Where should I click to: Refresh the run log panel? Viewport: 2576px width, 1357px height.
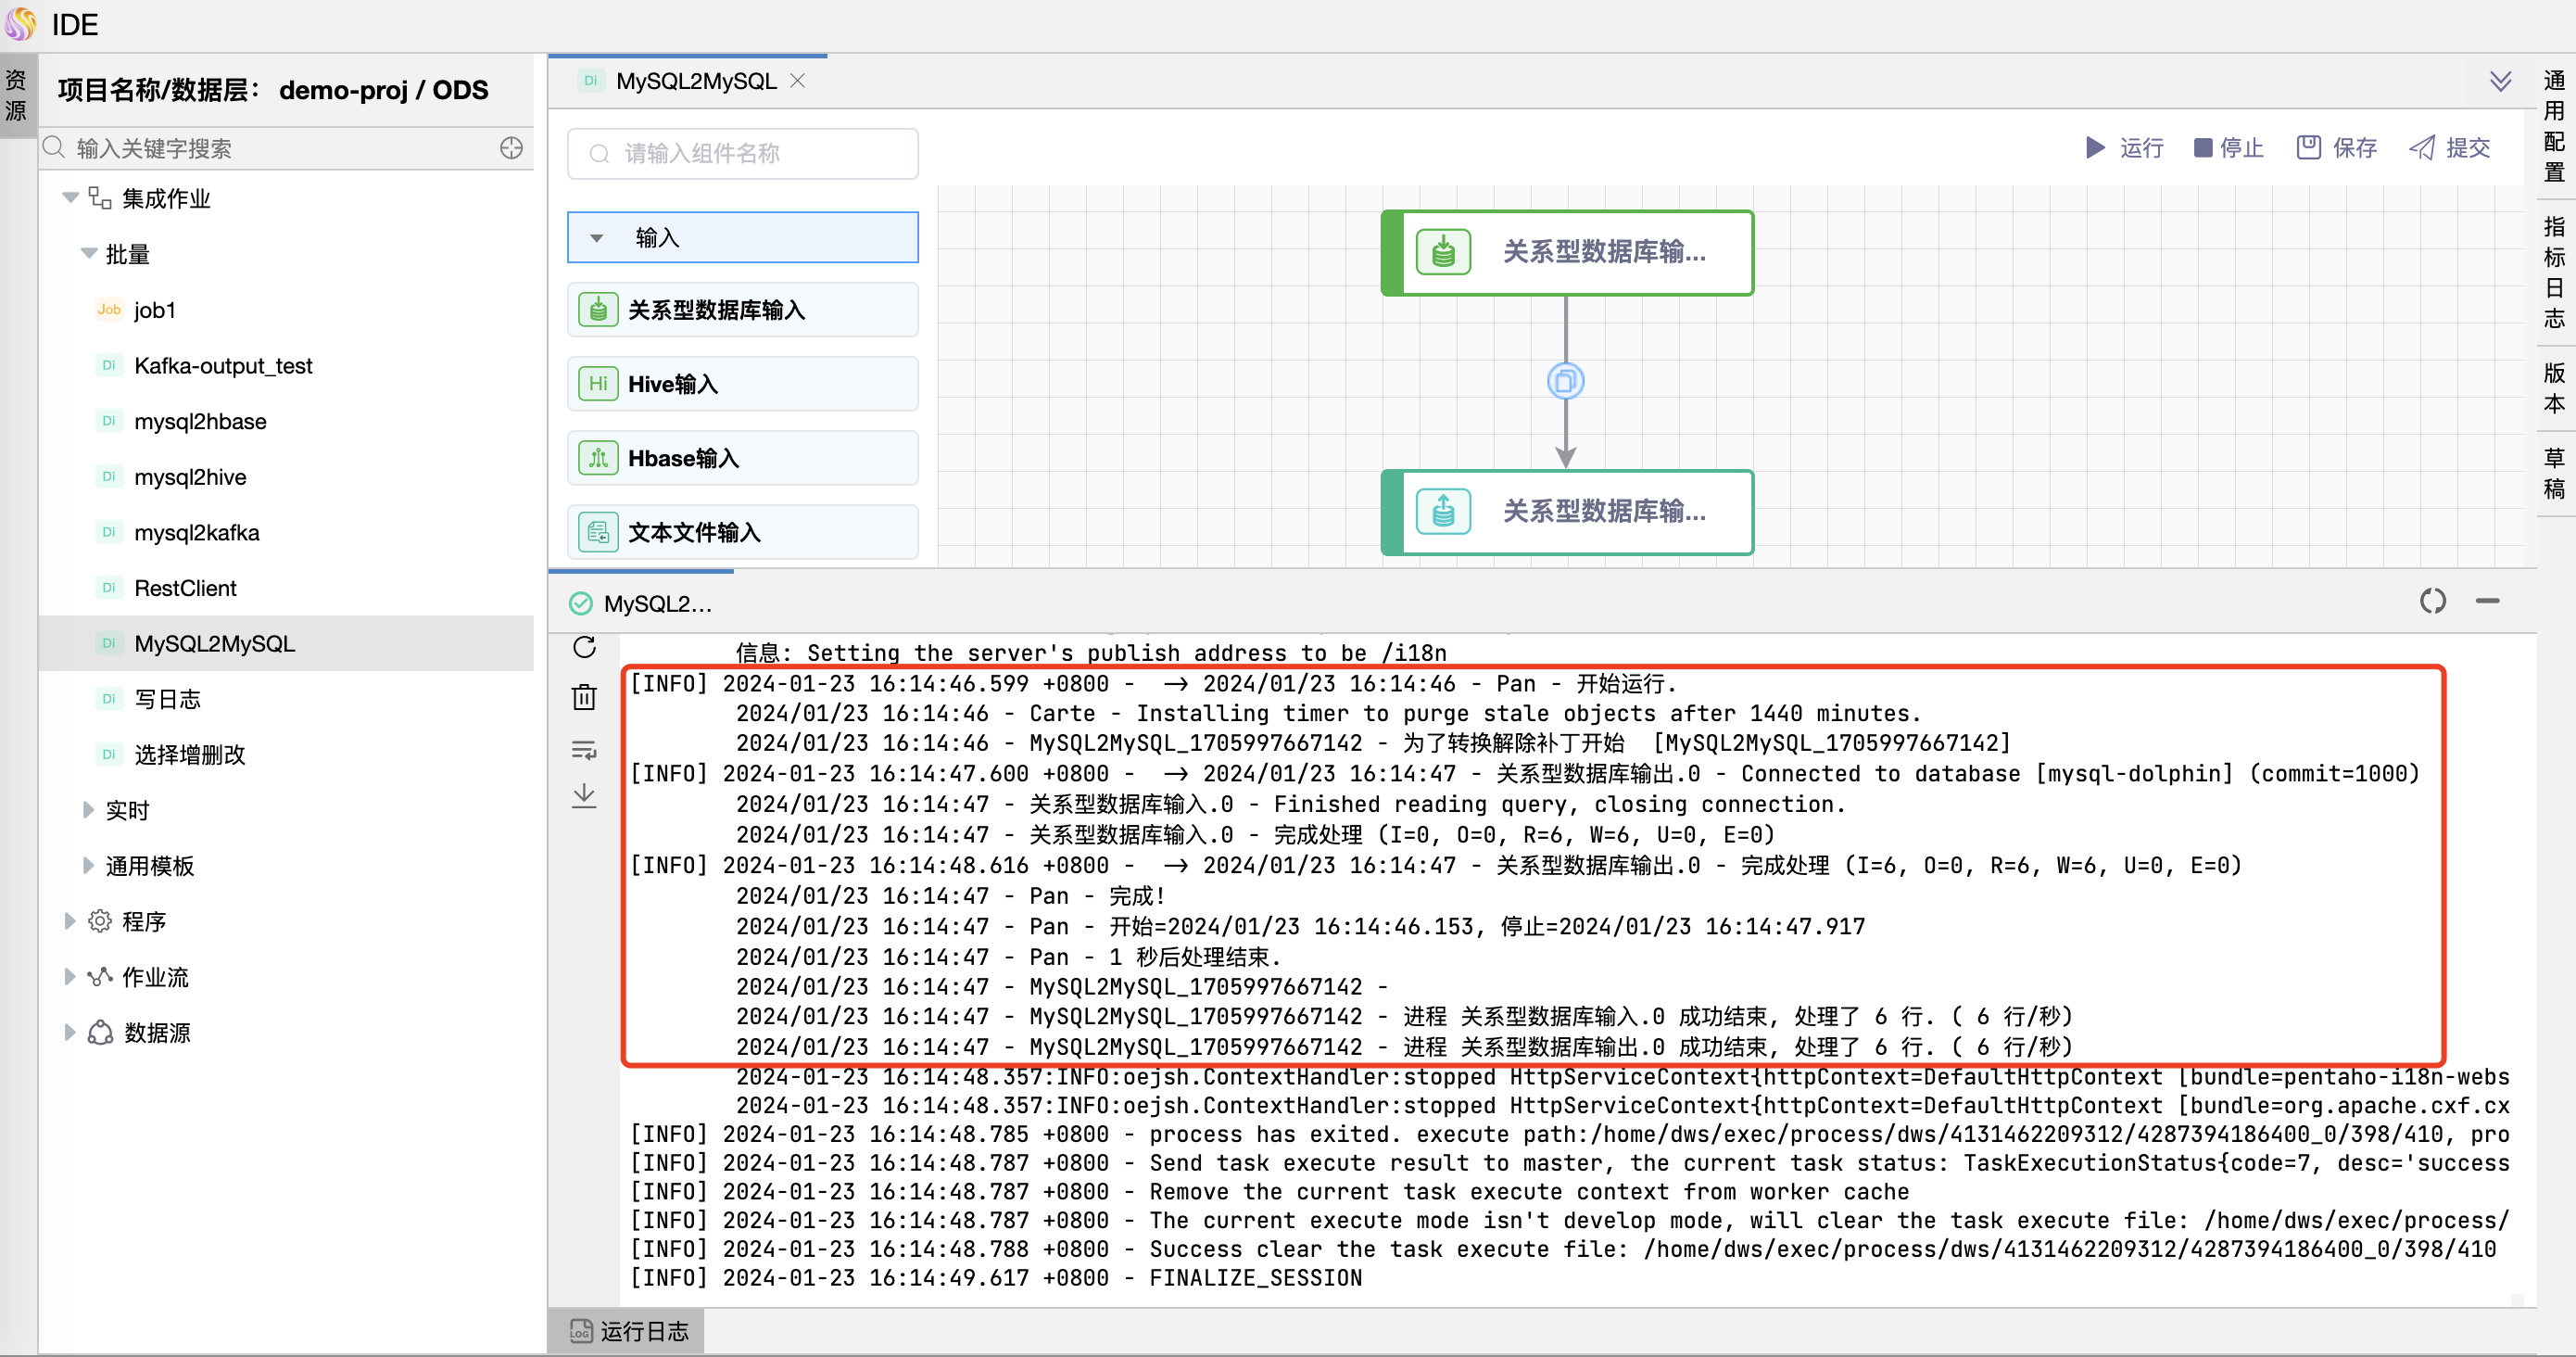[584, 647]
